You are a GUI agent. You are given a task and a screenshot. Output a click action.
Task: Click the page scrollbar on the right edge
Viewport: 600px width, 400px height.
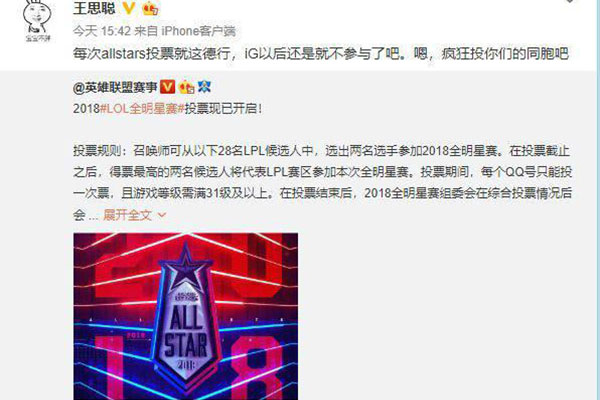click(x=598, y=200)
